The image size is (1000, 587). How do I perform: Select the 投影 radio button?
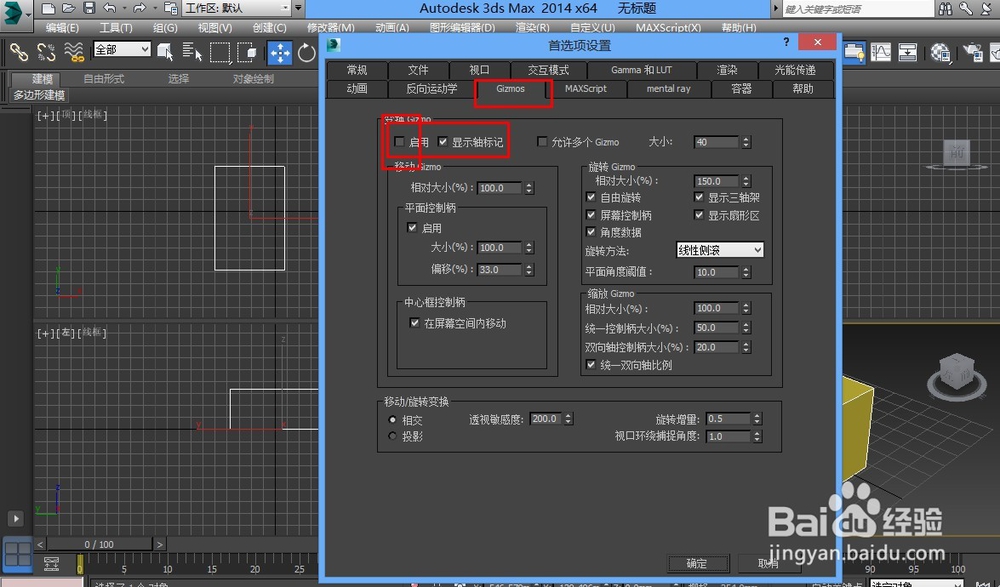[392, 436]
